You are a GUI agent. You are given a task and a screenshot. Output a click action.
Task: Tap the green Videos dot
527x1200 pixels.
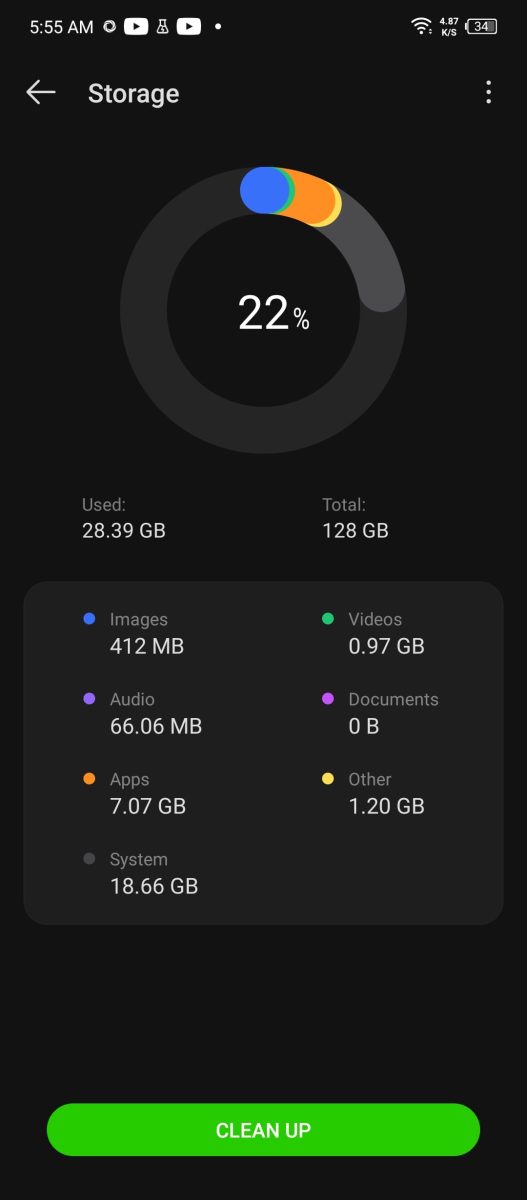[328, 619]
